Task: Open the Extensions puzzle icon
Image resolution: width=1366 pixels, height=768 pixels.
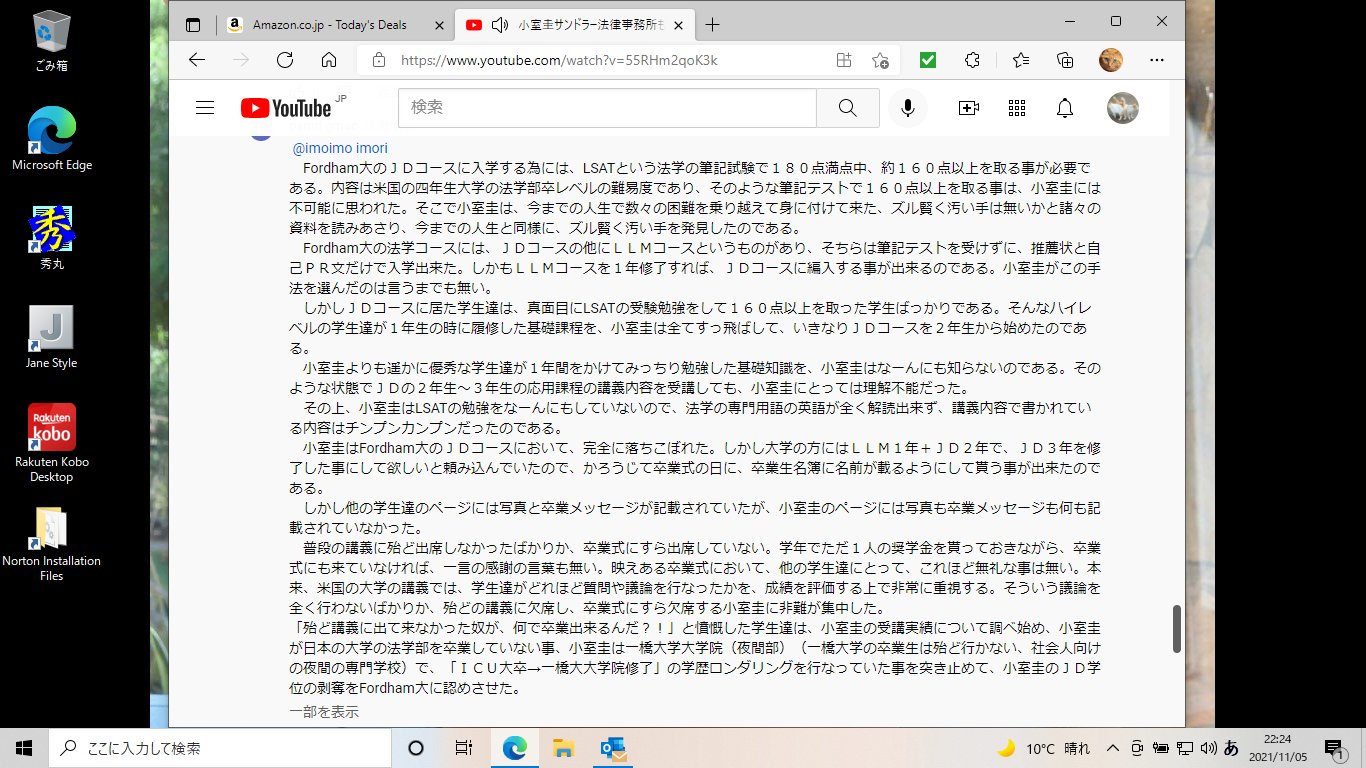Action: [x=972, y=60]
